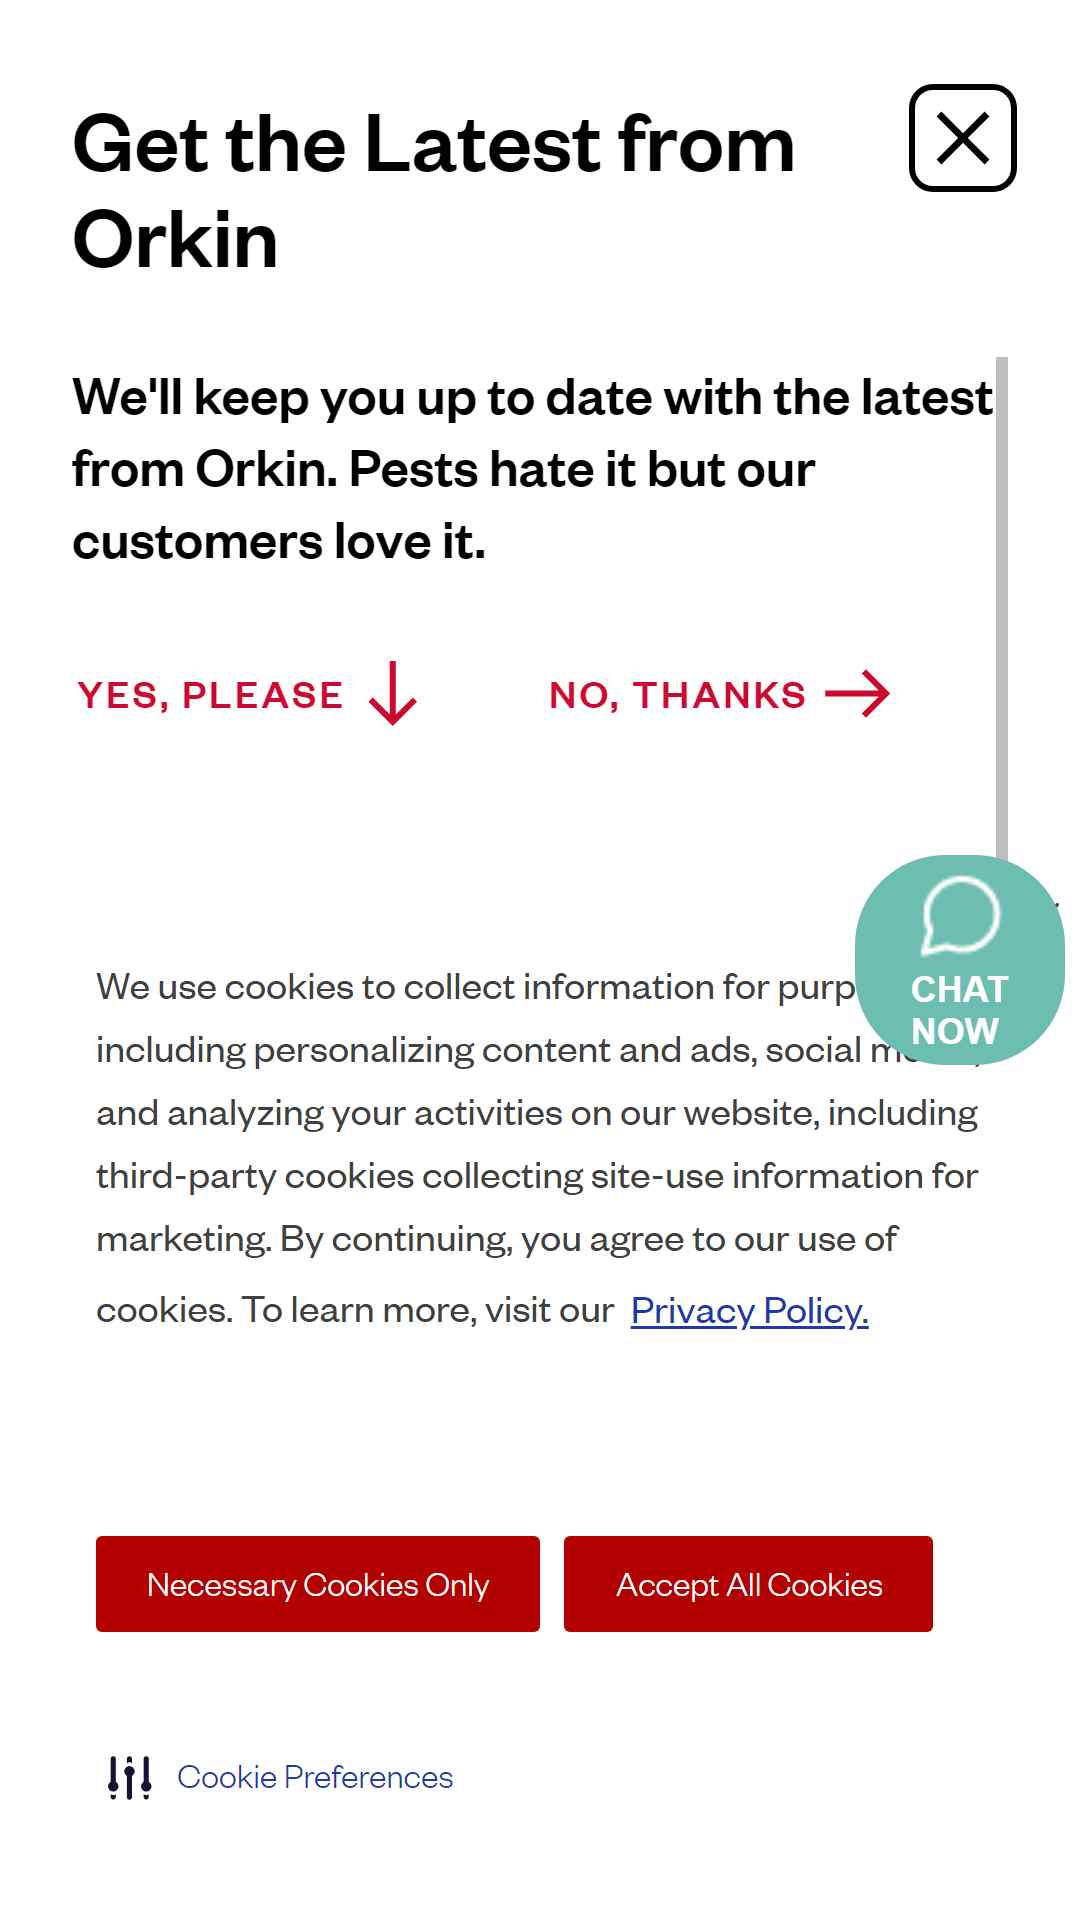Choose Necessary Cookies Only
1080x1920 pixels.
318,1584
